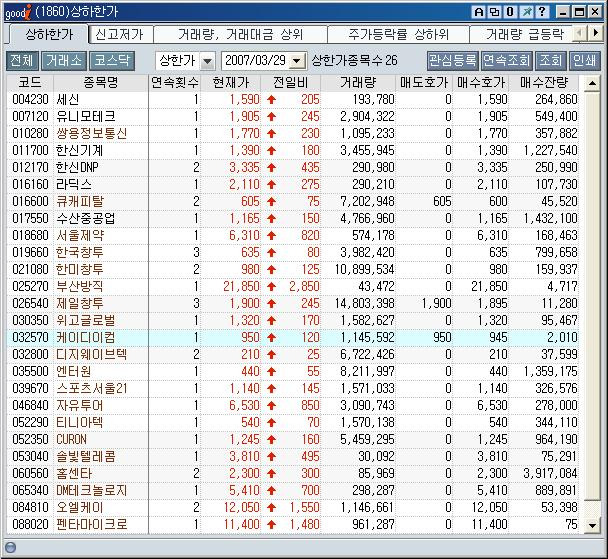Toggle the pin icon in title bar
Viewport: 608px width, 559px height.
pyautogui.click(x=526, y=12)
